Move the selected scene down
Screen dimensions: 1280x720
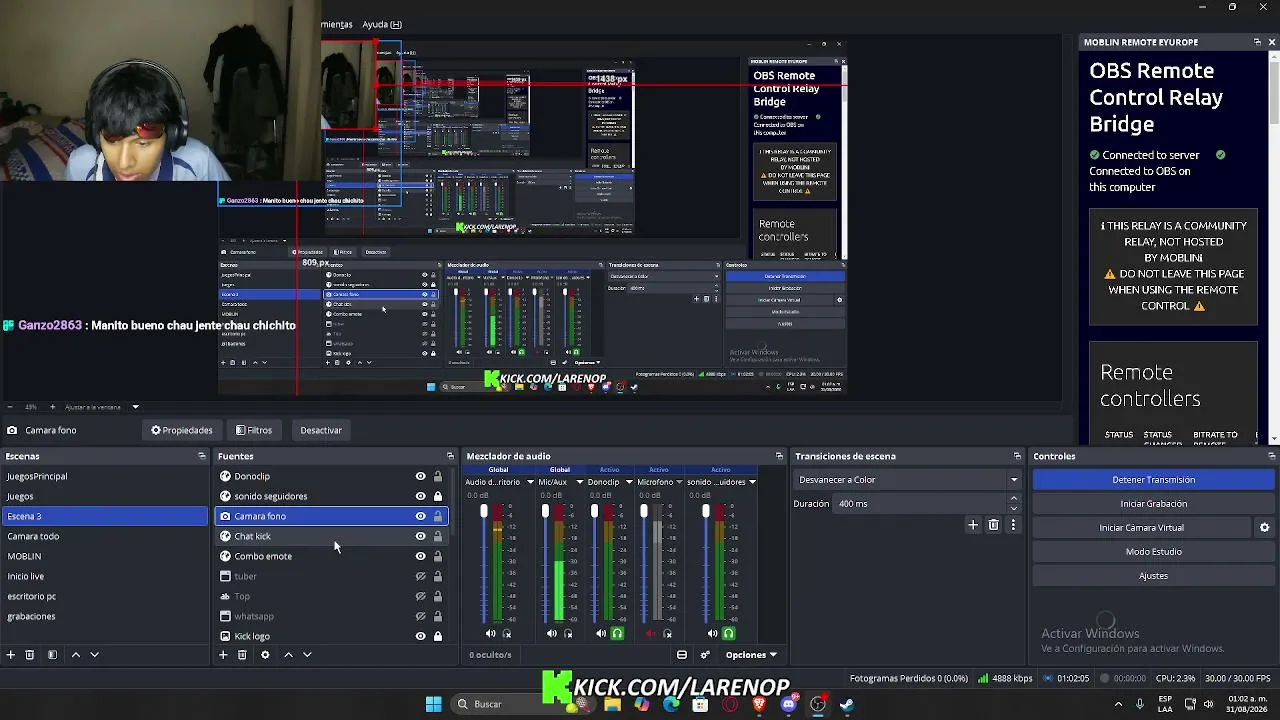pyautogui.click(x=95, y=655)
